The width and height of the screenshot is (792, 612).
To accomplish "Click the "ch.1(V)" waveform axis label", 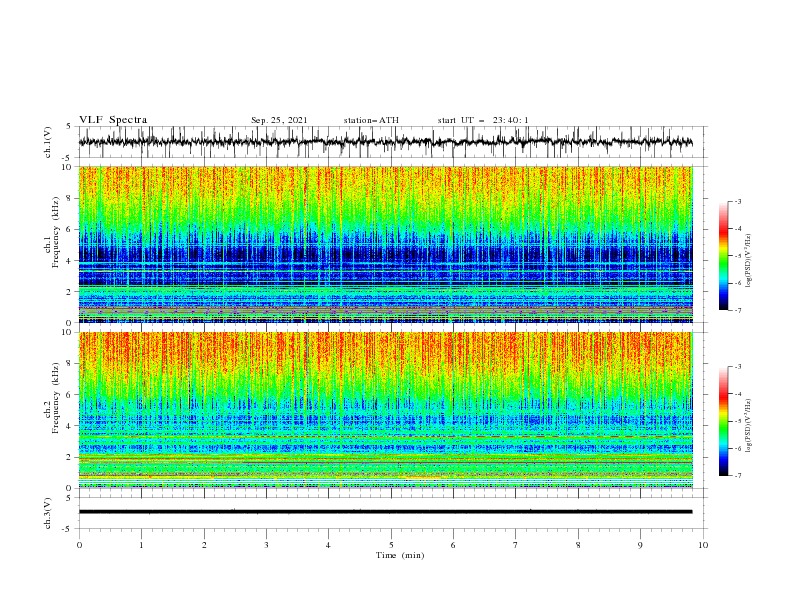I will 48,142.
